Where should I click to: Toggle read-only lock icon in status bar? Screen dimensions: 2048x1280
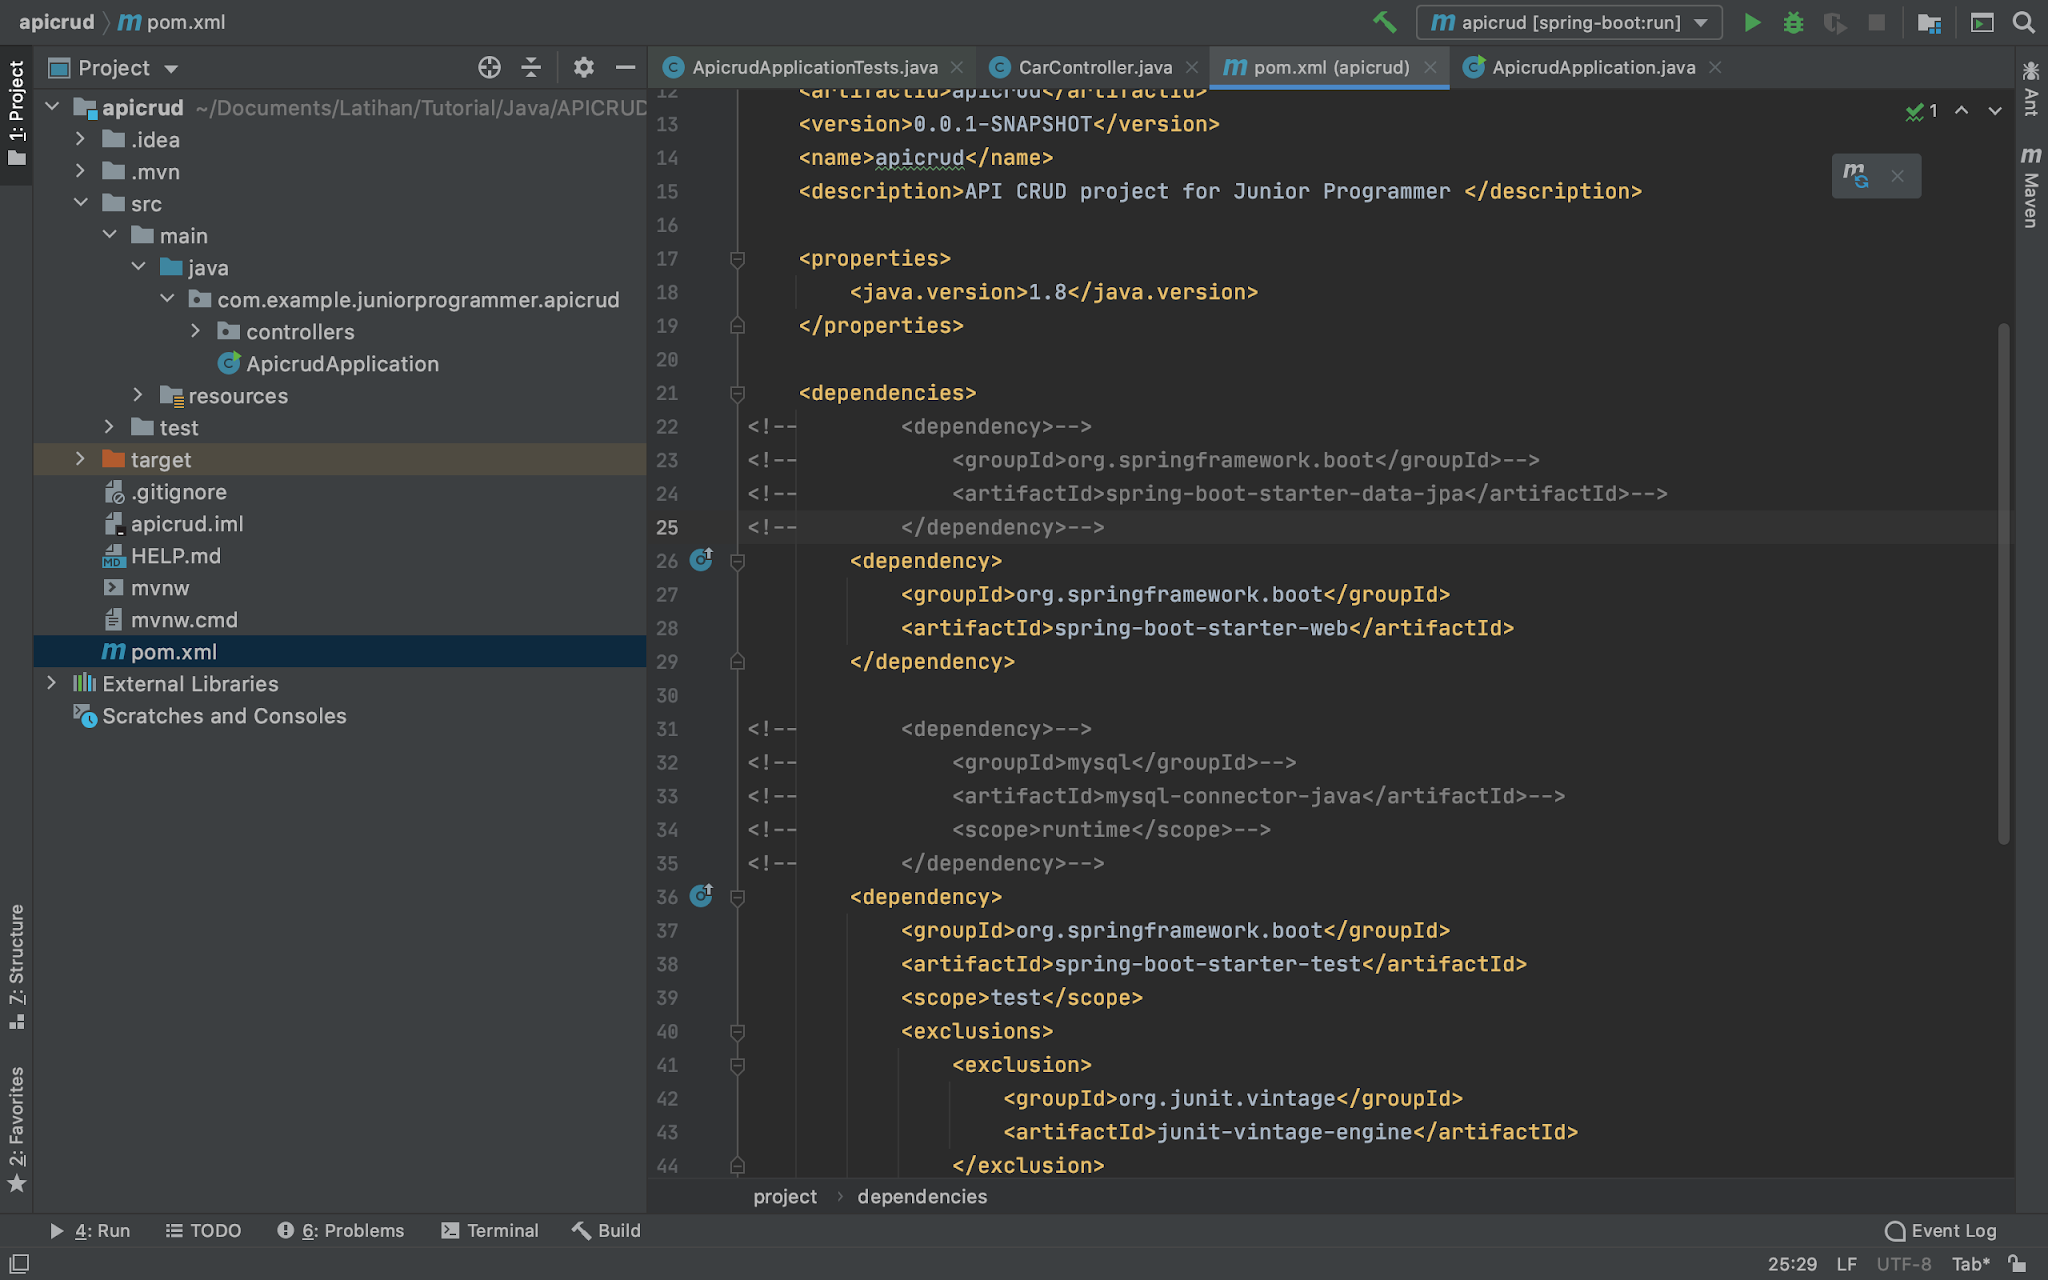(x=2017, y=1263)
